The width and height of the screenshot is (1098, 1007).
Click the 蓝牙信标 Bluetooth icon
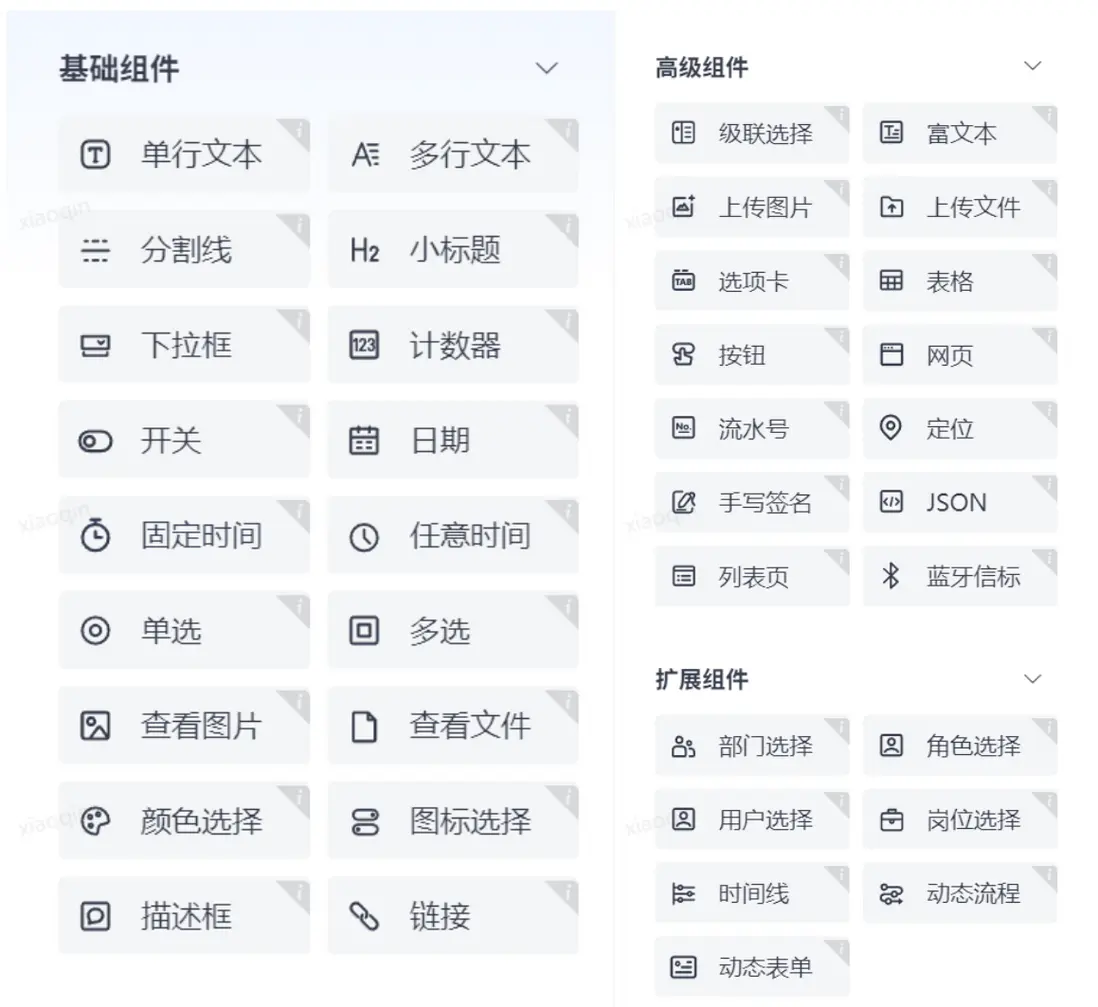click(891, 576)
